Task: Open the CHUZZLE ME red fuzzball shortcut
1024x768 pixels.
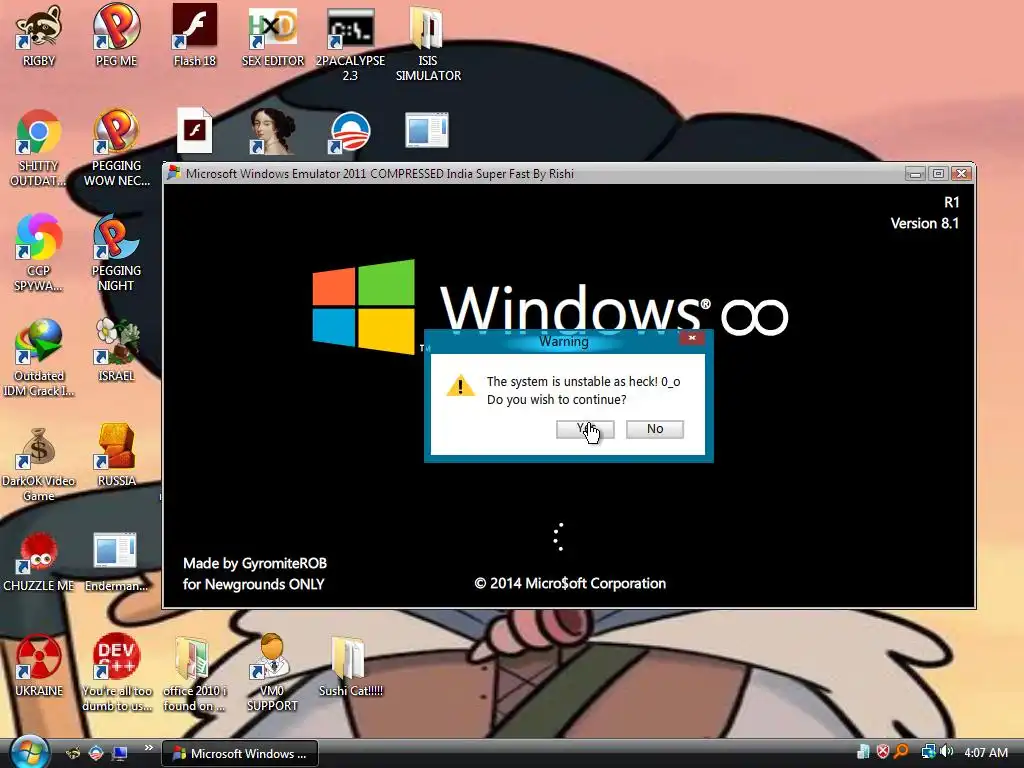Action: tap(39, 562)
